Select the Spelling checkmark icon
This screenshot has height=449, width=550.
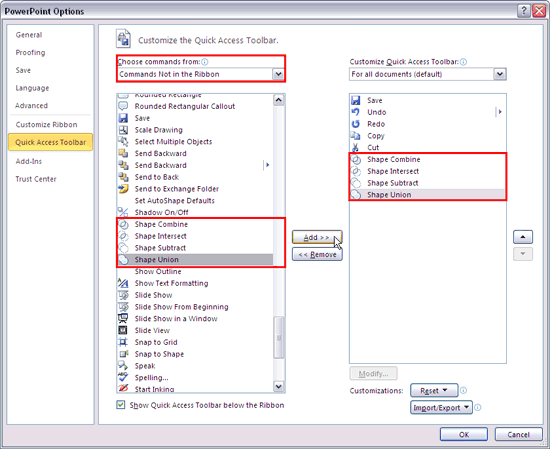123,377
